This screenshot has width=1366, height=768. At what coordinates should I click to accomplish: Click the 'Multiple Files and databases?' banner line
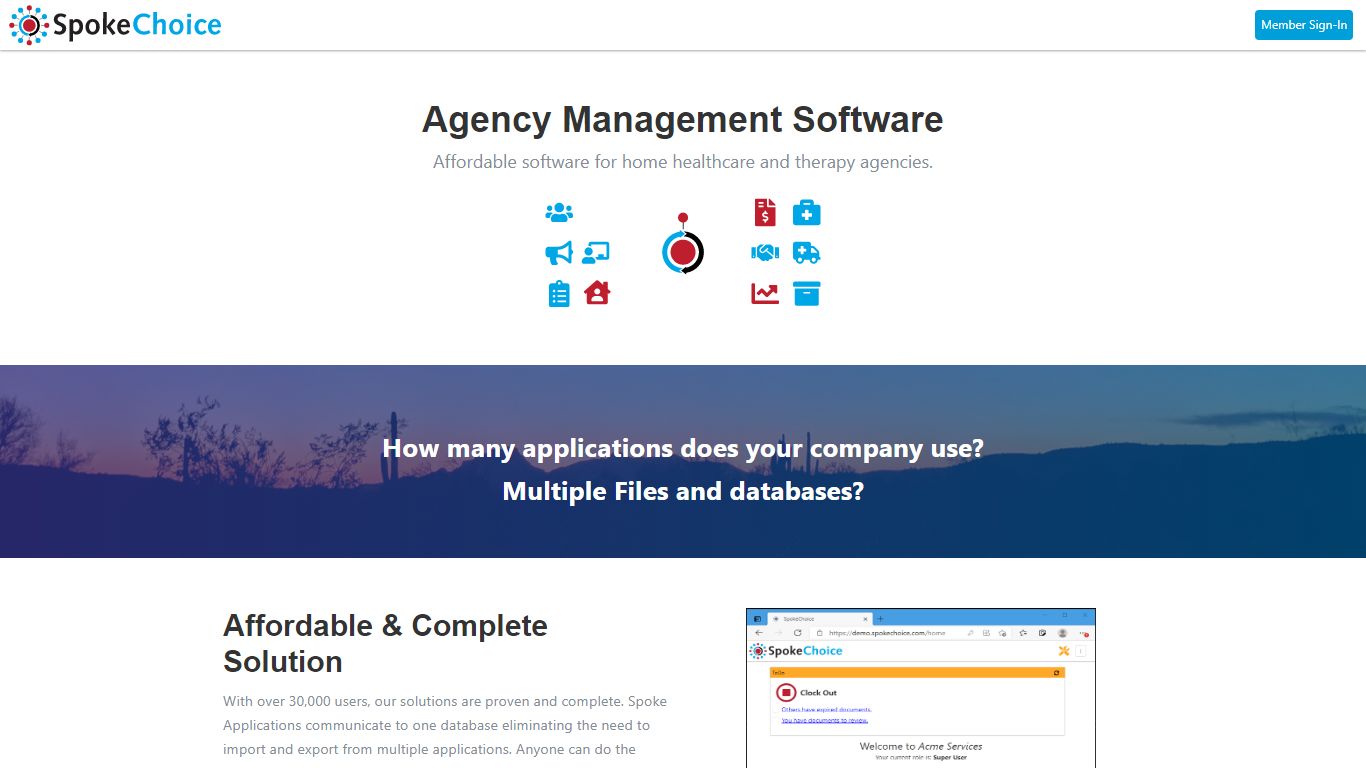[683, 491]
